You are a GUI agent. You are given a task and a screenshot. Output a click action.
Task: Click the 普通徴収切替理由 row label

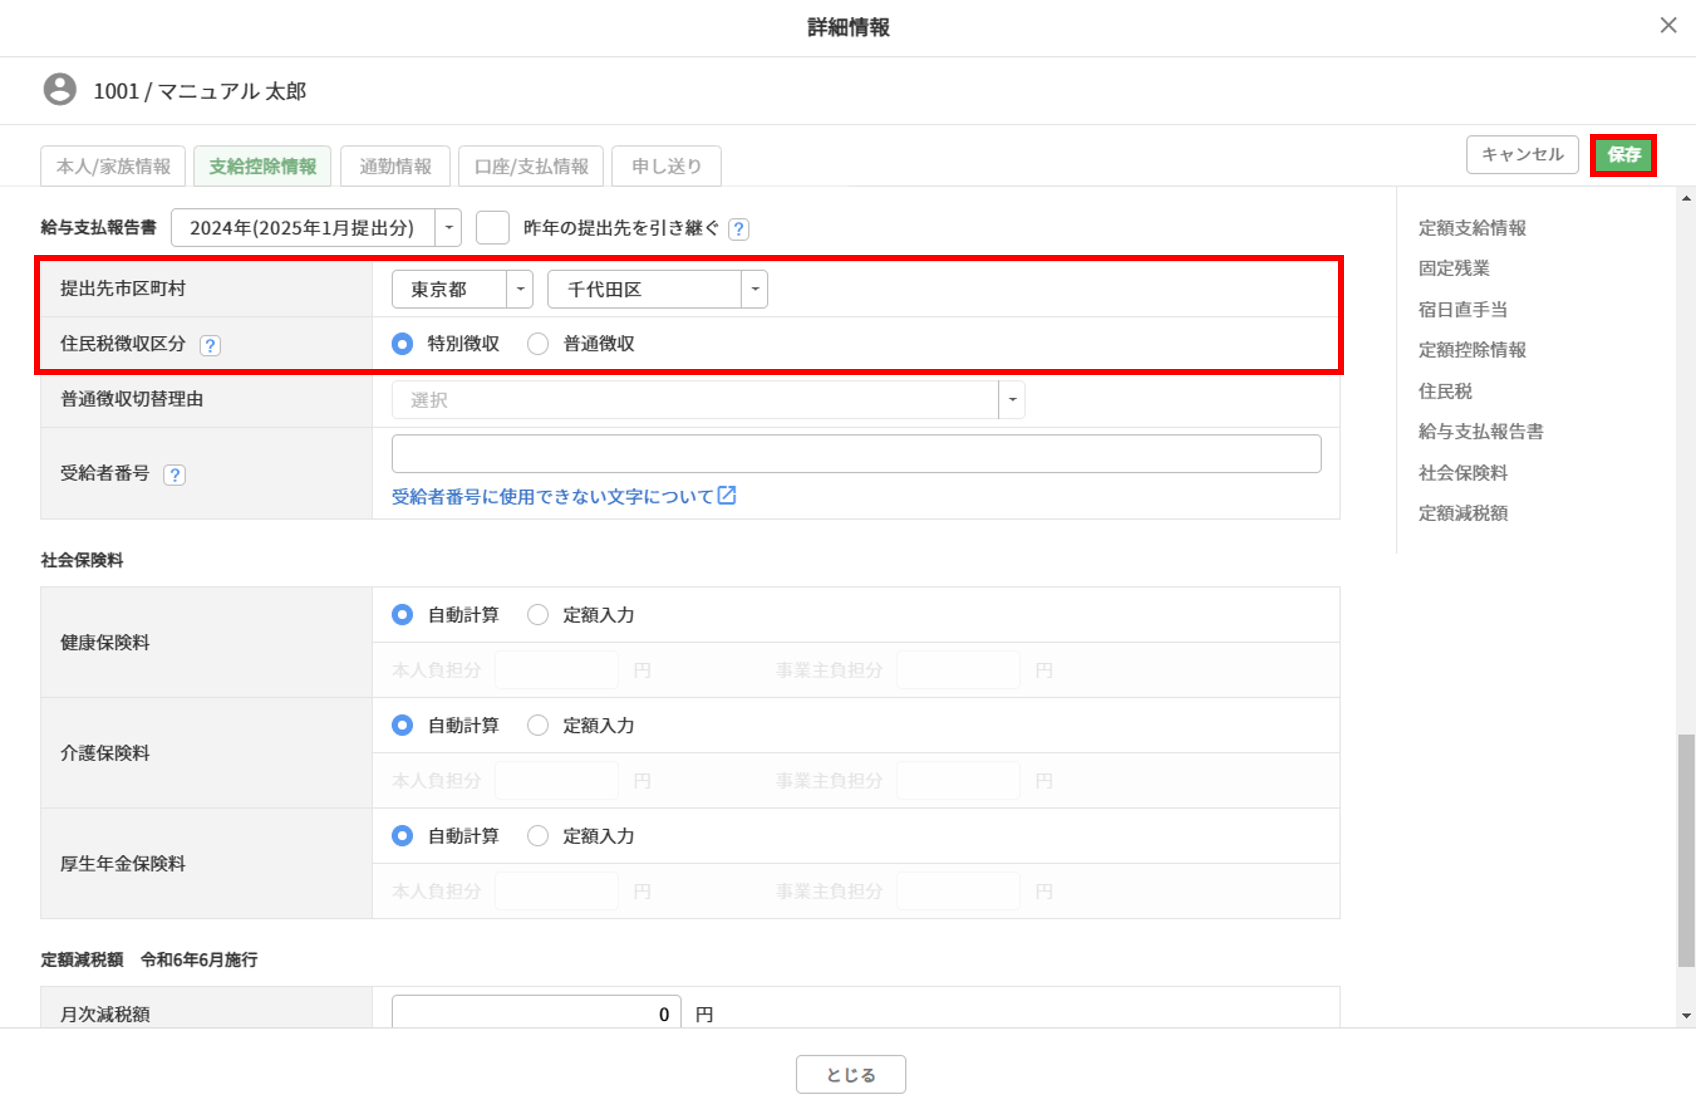click(x=132, y=399)
